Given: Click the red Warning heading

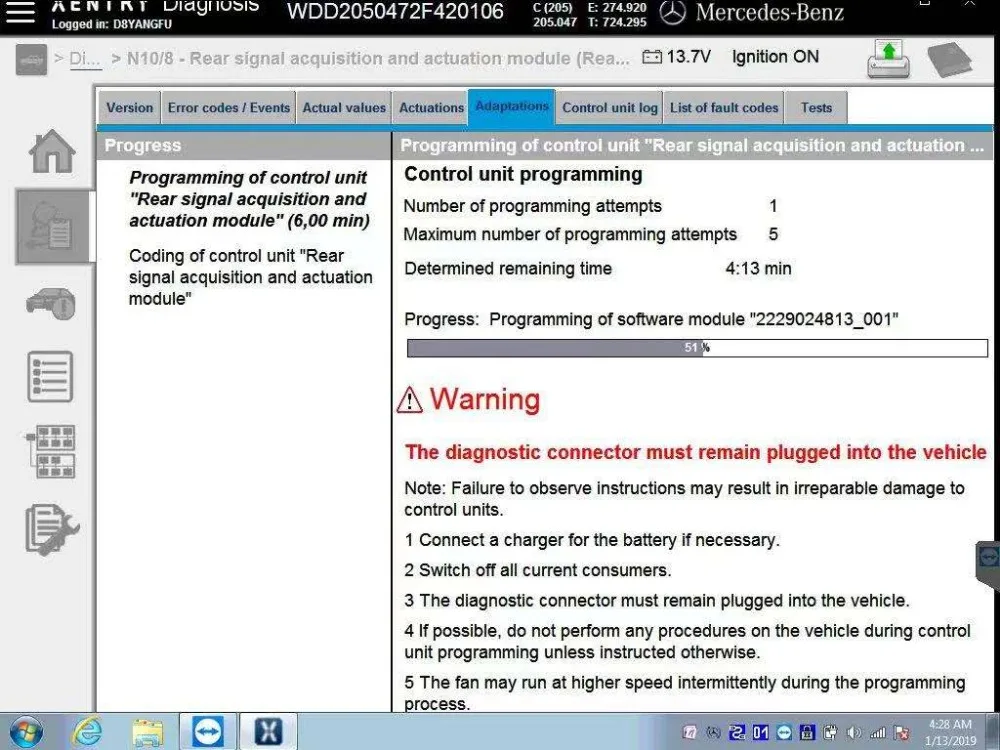Looking at the screenshot, I should coord(485,399).
